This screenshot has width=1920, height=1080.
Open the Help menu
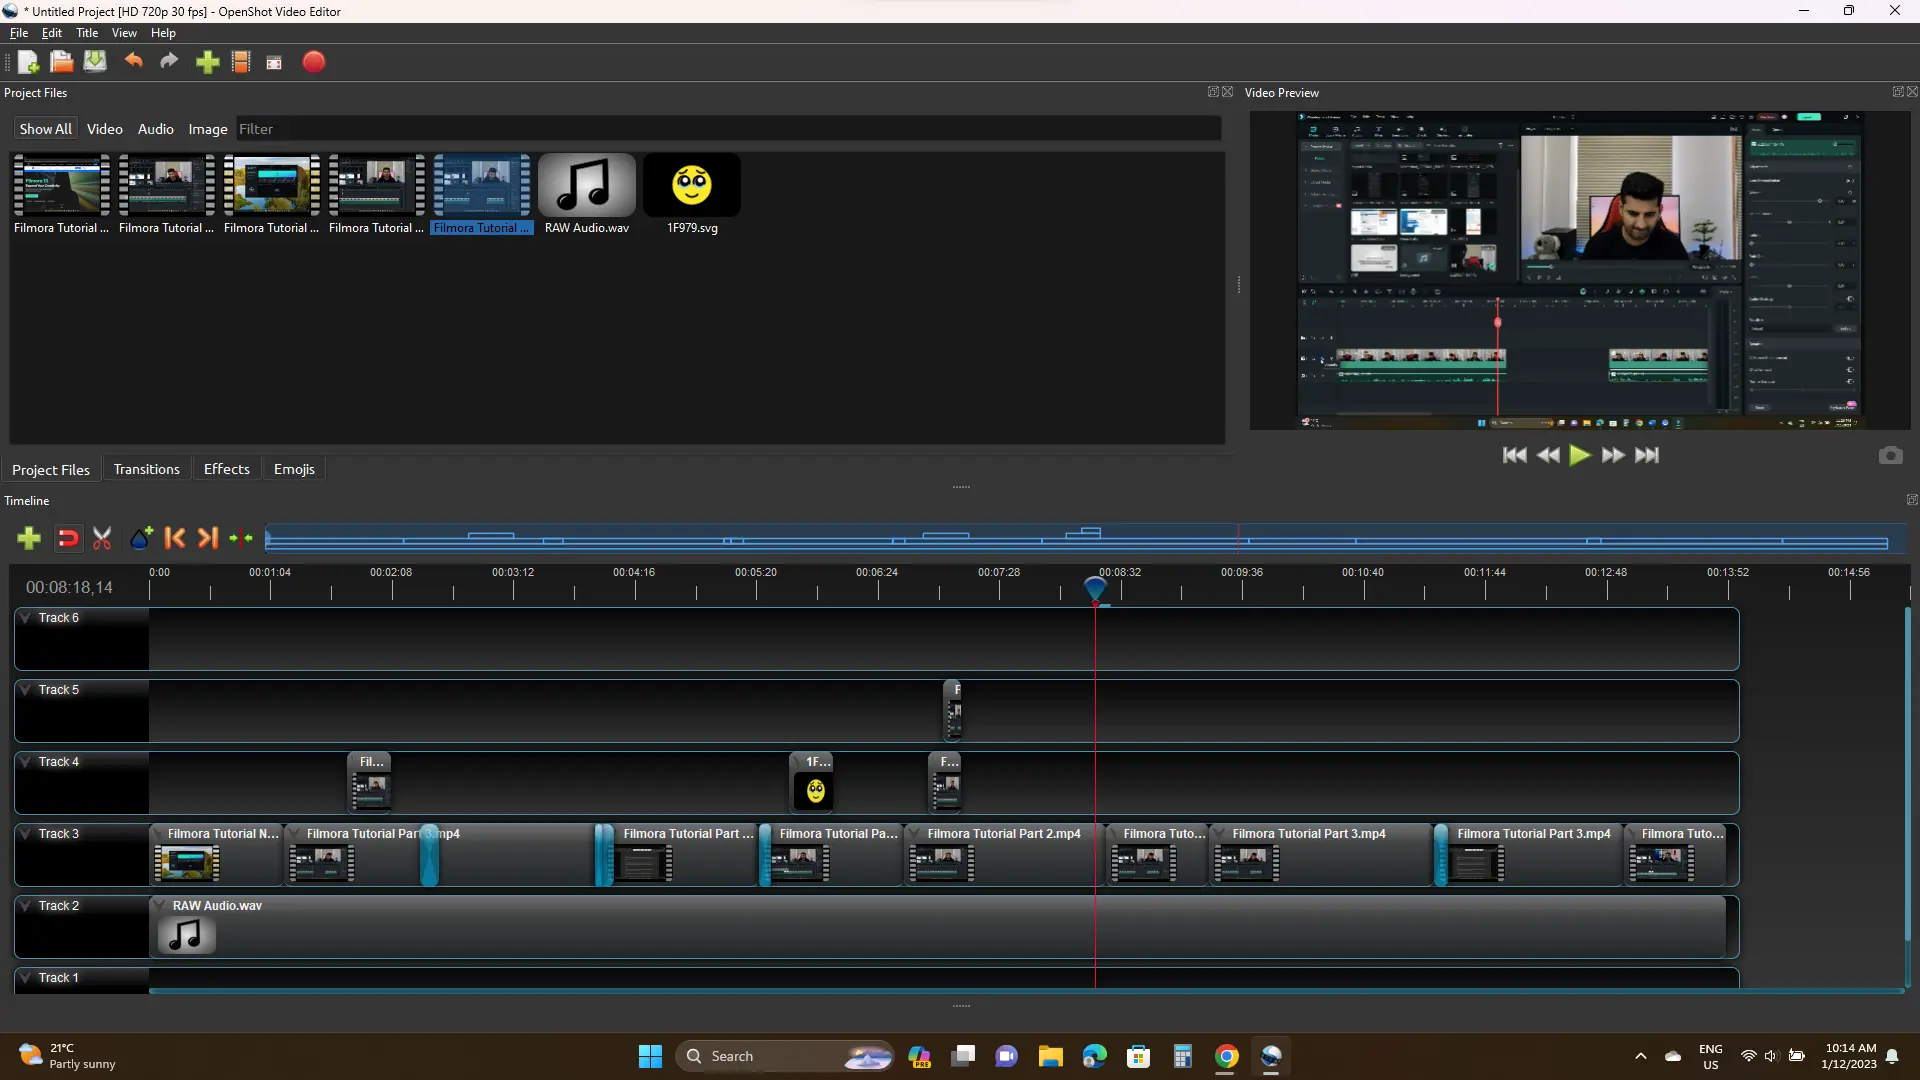(x=163, y=33)
